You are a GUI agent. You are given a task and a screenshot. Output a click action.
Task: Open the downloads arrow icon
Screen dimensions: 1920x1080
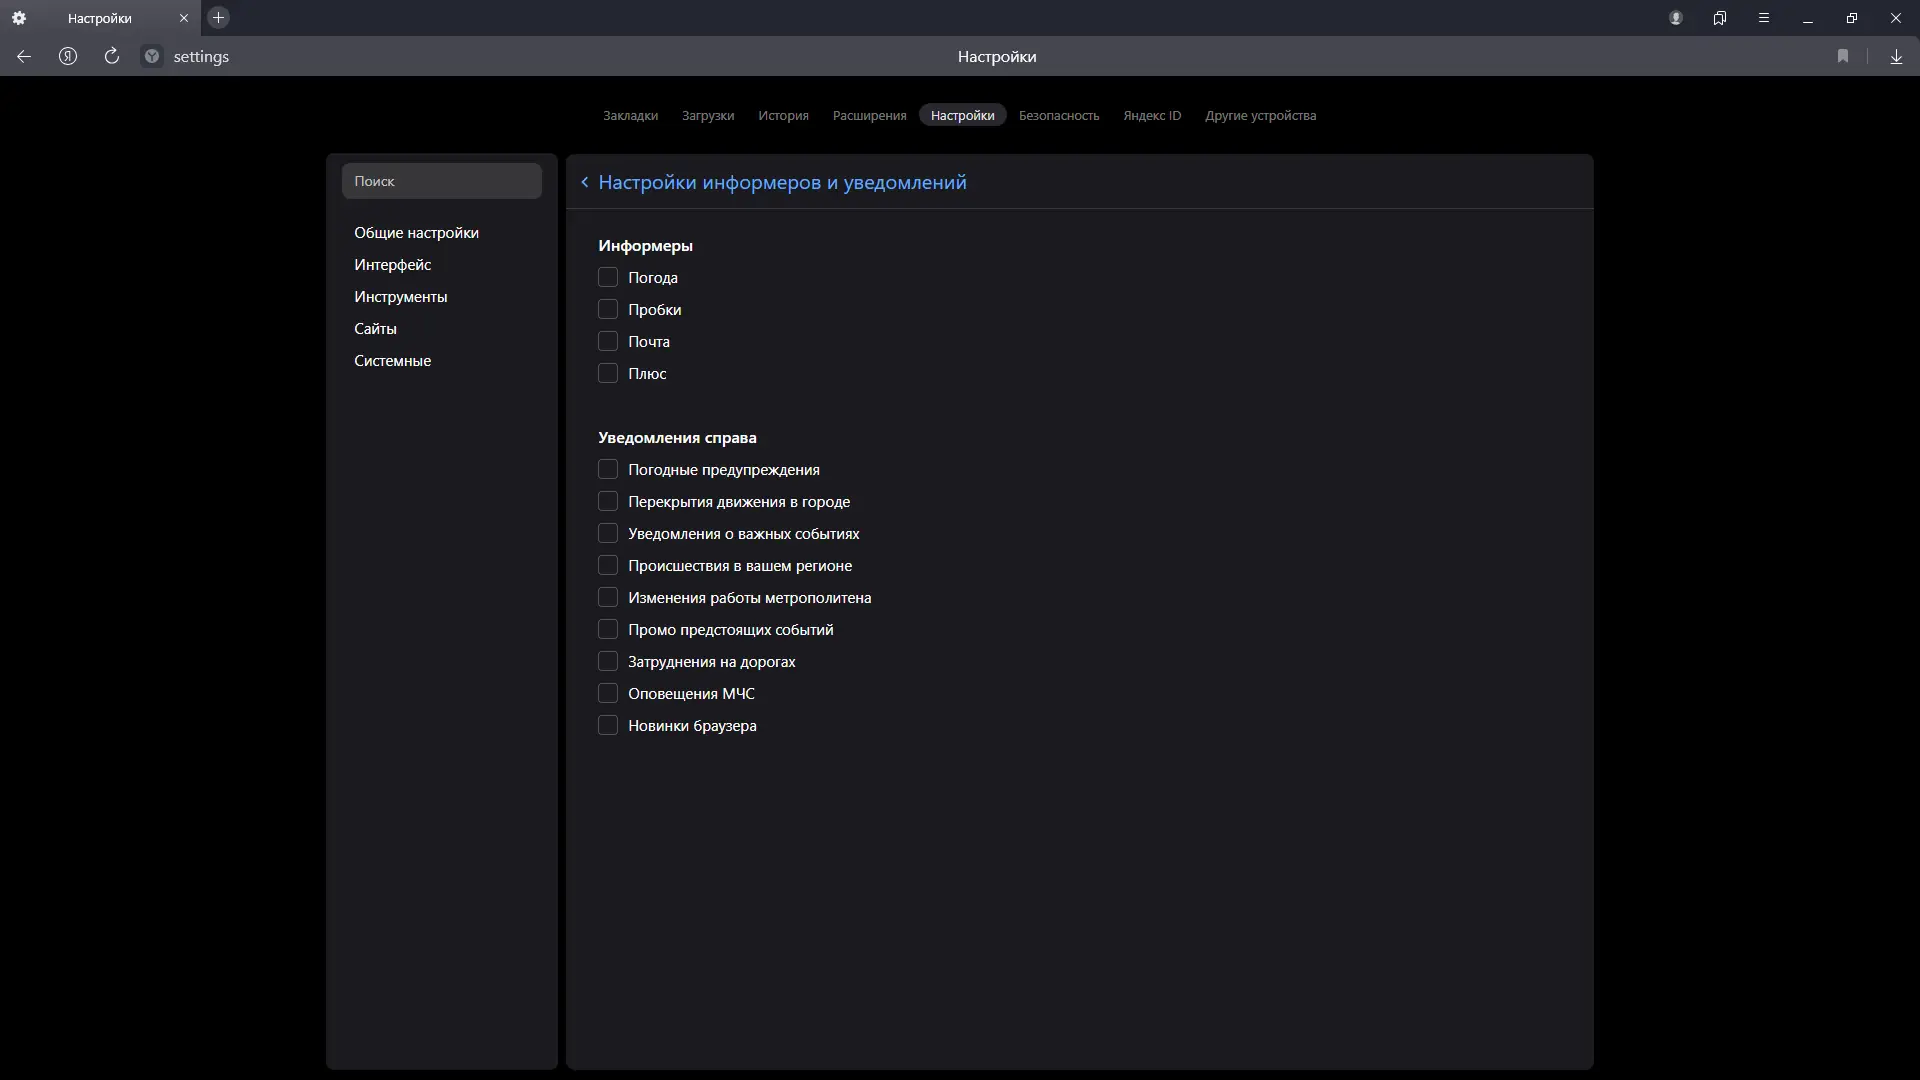[x=1896, y=57]
